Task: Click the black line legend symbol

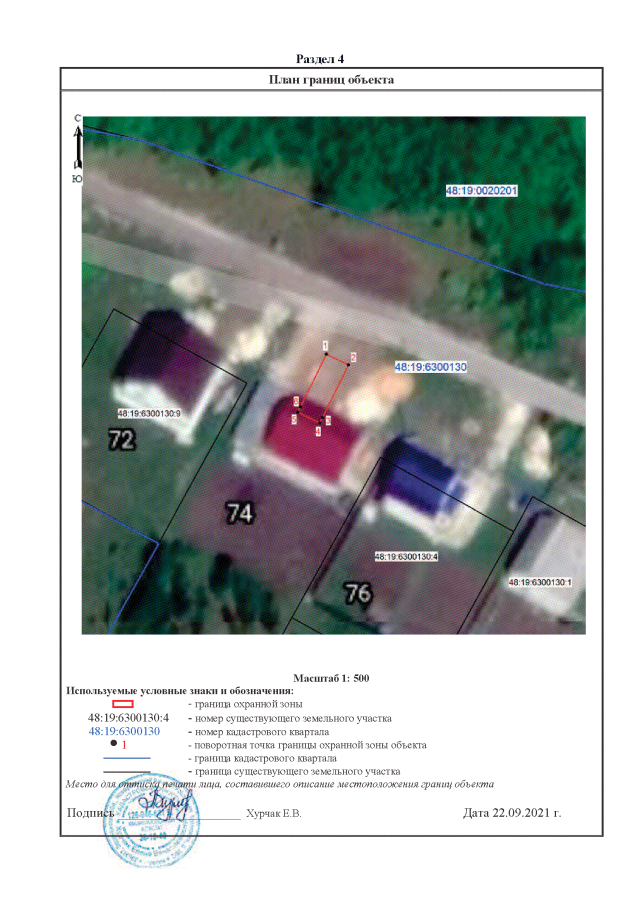Action: click(125, 771)
